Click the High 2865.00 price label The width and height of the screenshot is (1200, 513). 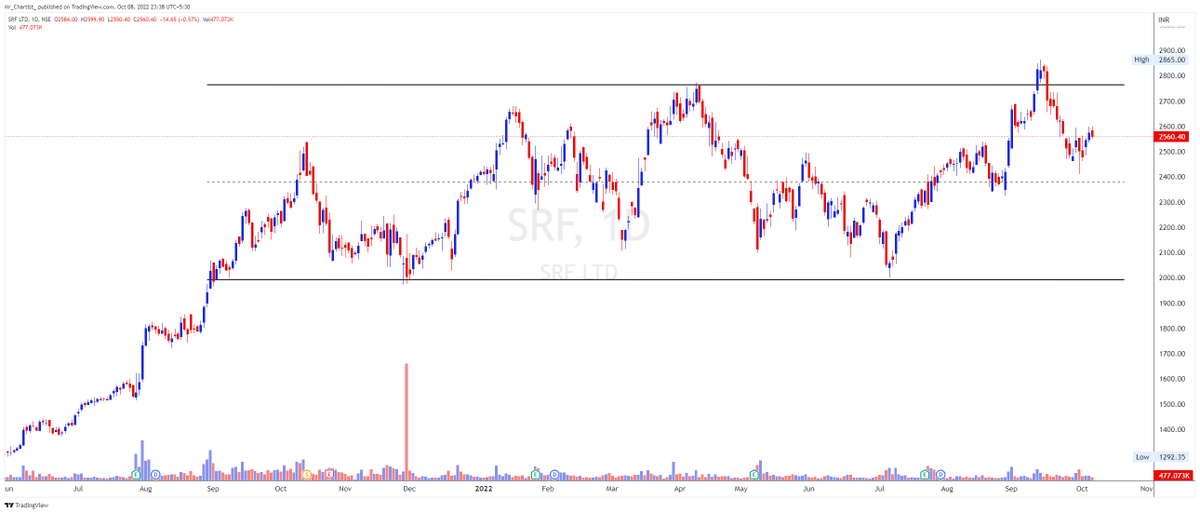1158,60
